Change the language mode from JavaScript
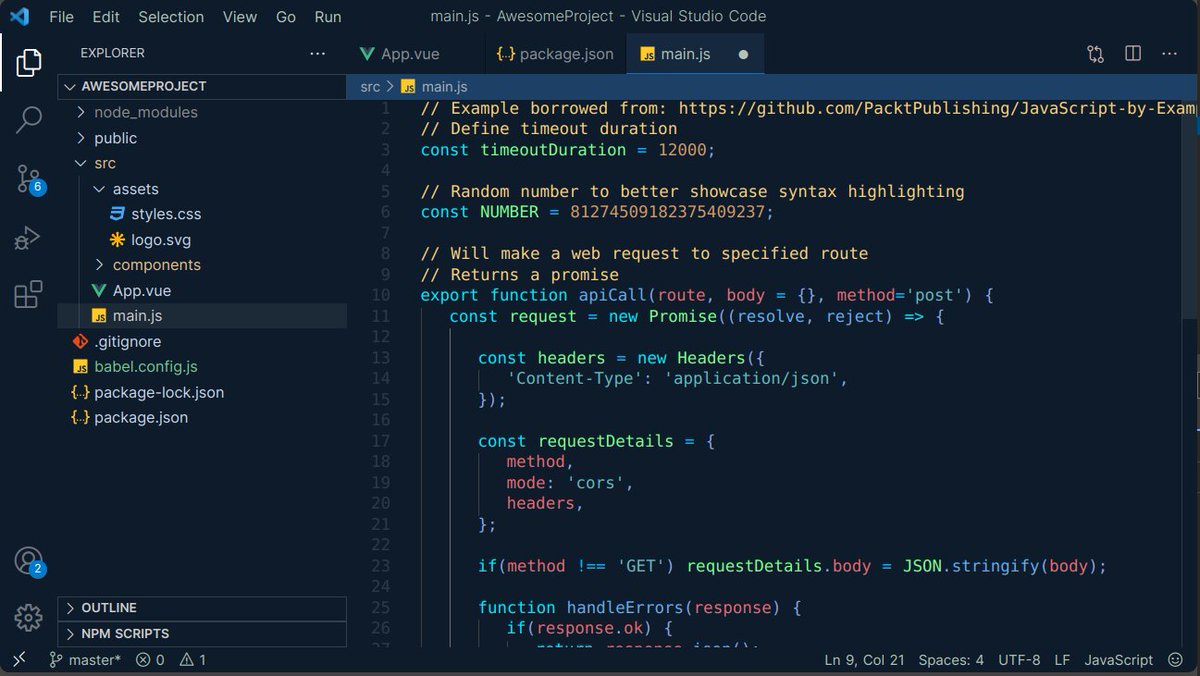1200x676 pixels. pyautogui.click(x=1118, y=660)
